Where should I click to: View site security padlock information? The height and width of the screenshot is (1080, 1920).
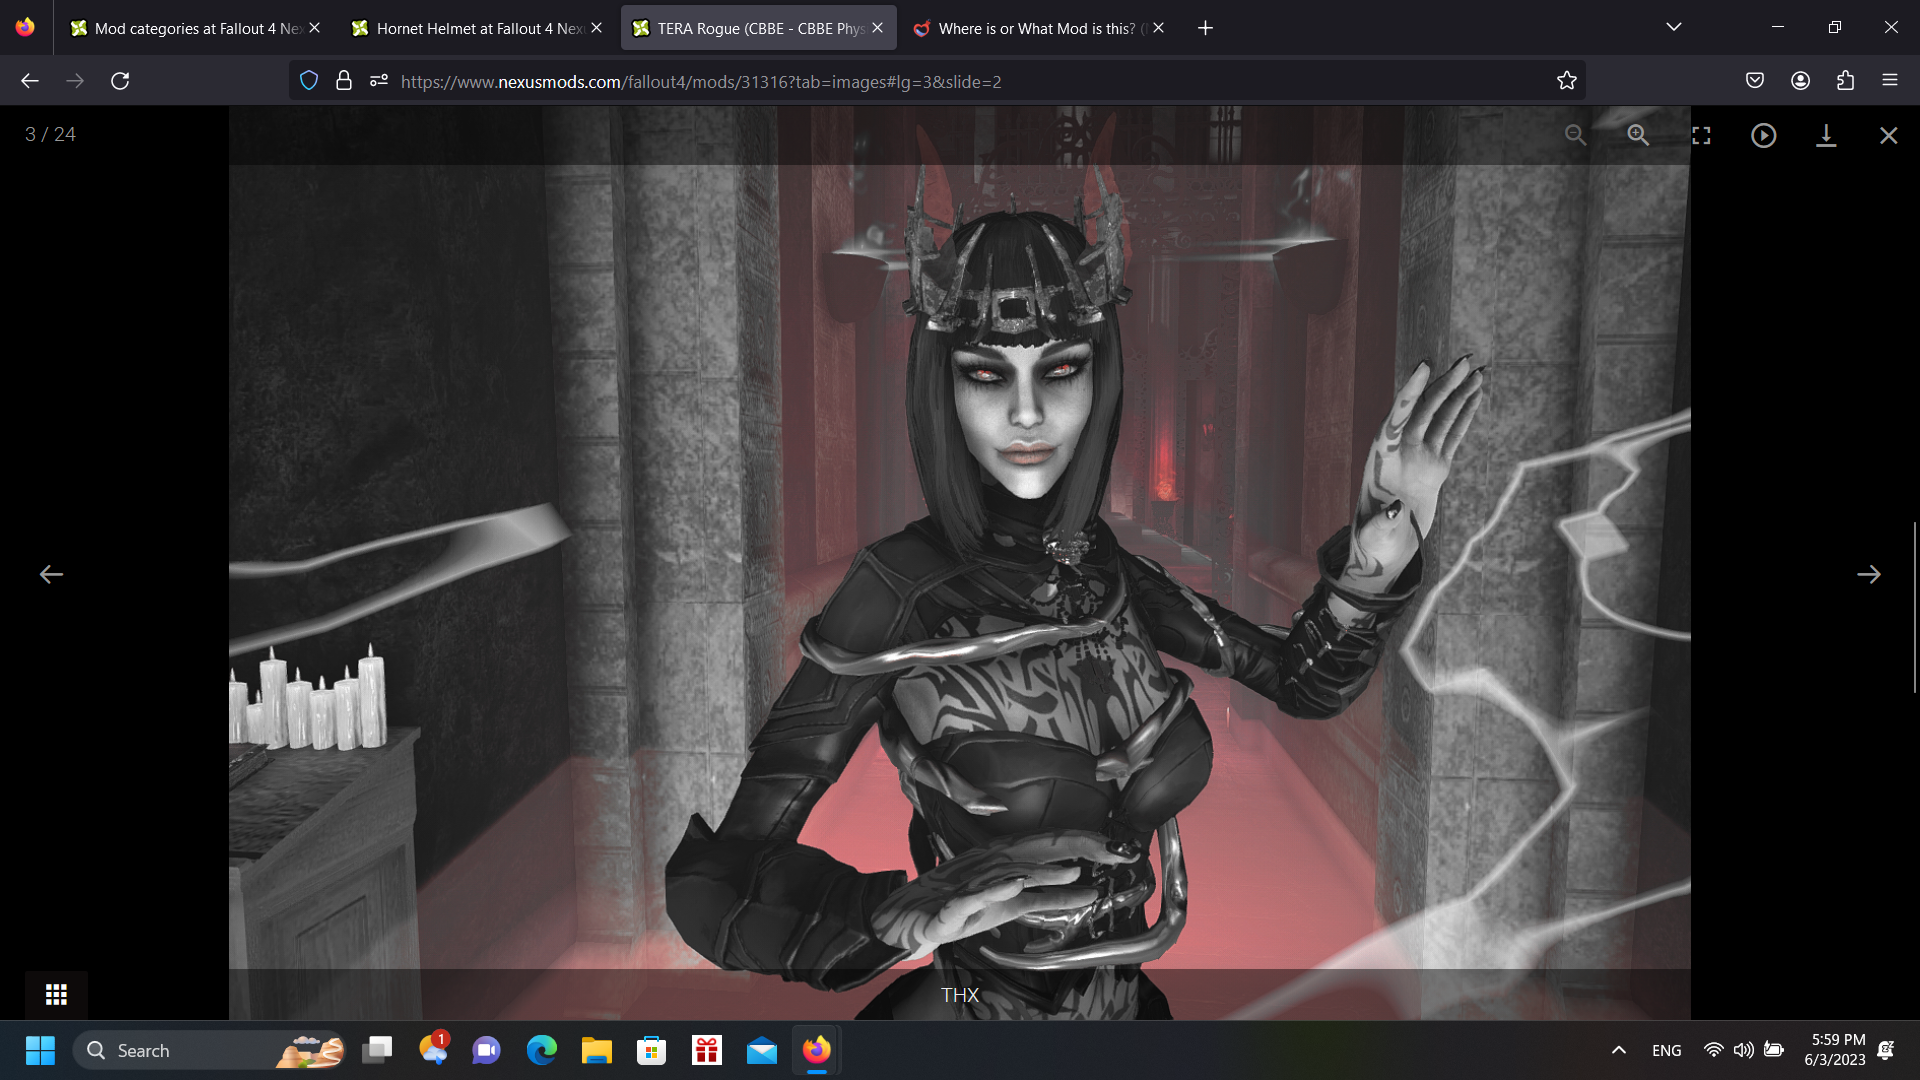tap(344, 81)
